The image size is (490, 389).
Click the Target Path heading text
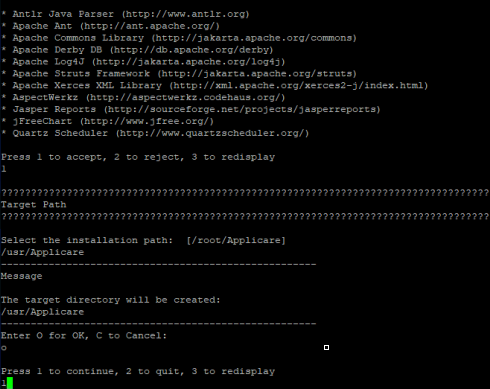tap(33, 205)
